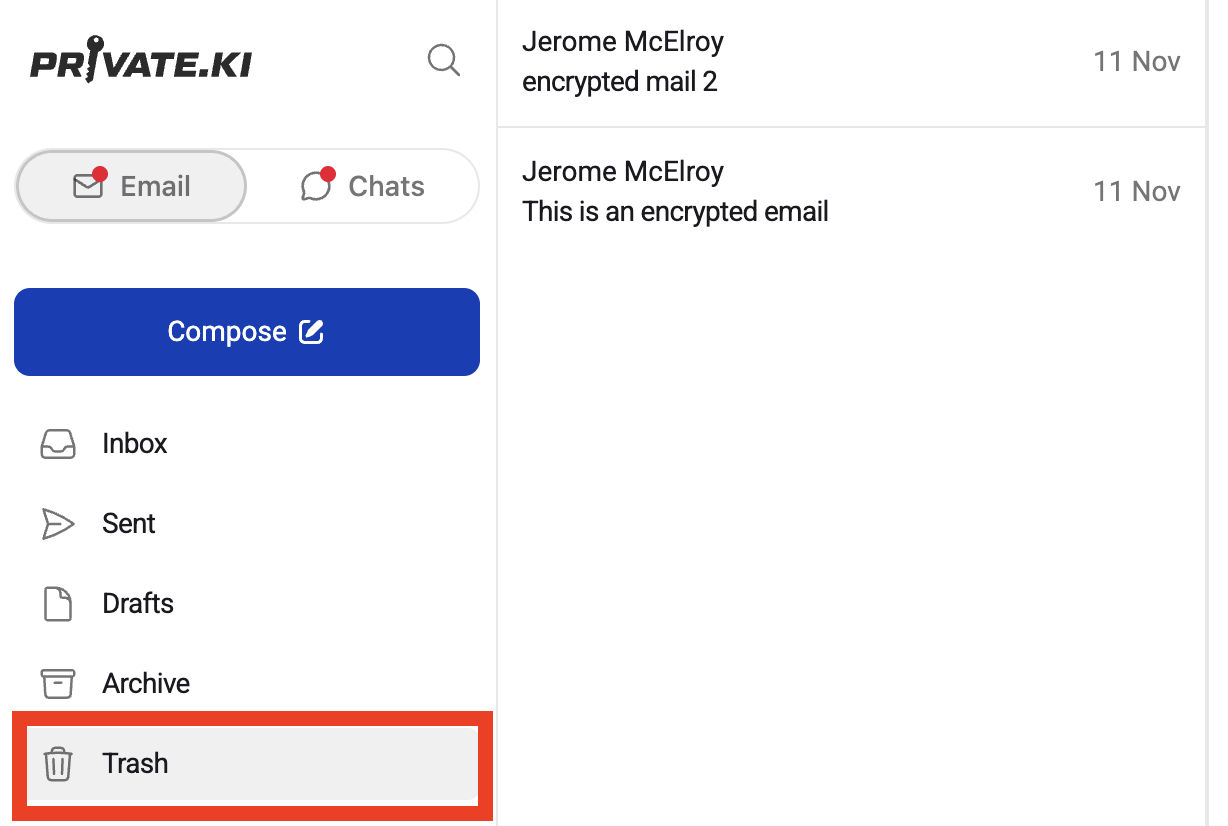Select the Email tab label
This screenshot has height=826, width=1228.
pos(155,186)
